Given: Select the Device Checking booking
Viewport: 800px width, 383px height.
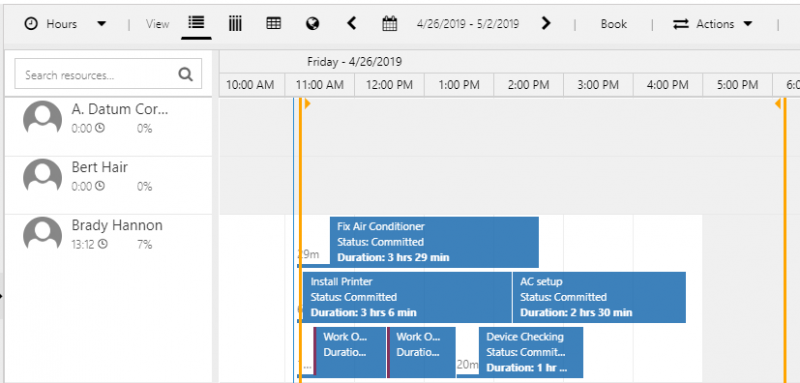Looking at the screenshot, I should 531,352.
